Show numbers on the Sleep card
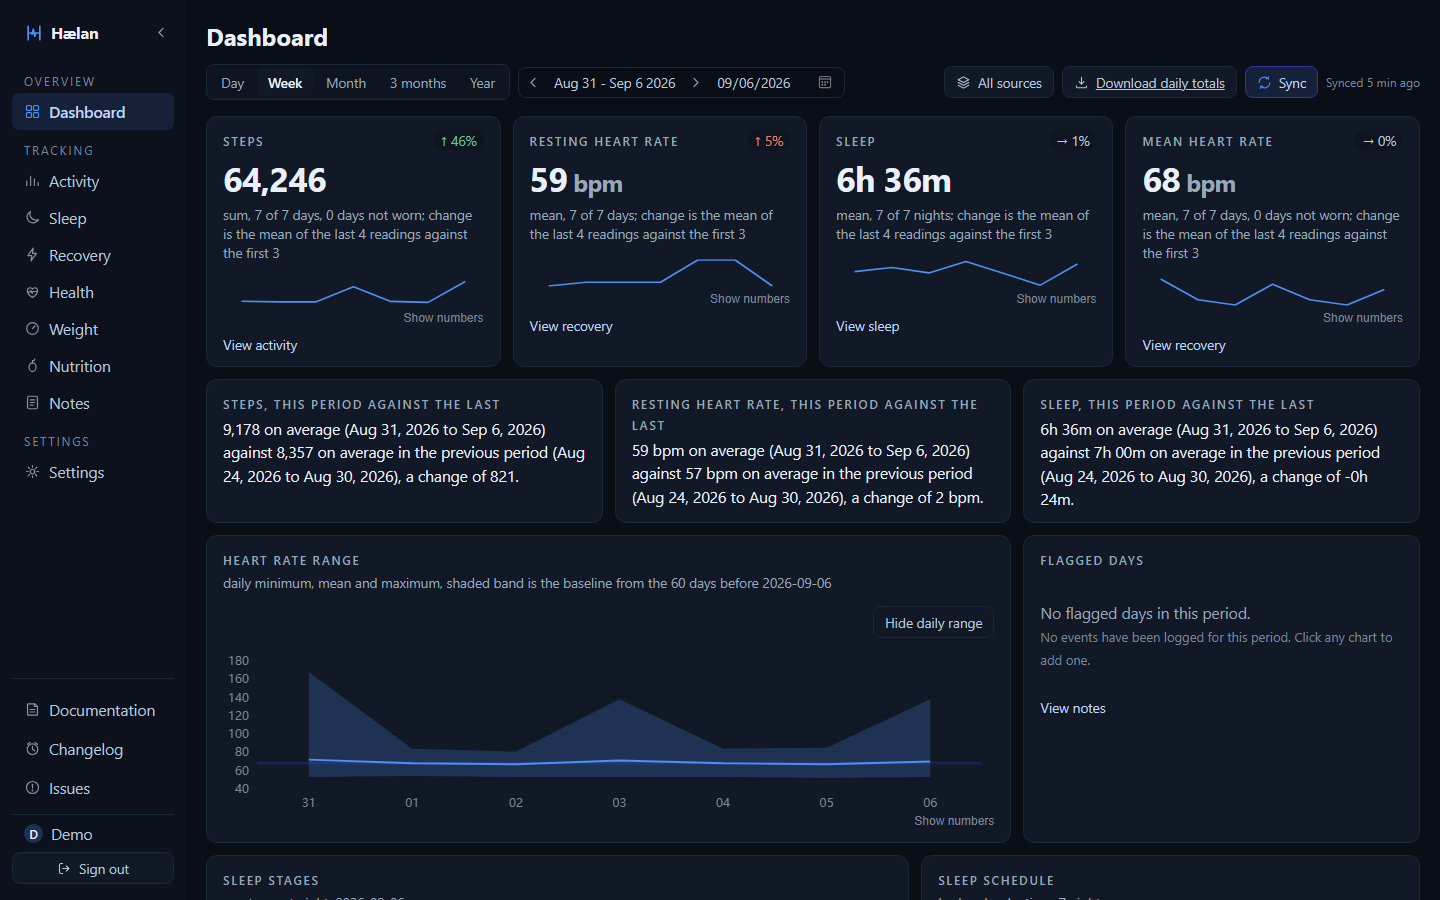Viewport: 1440px width, 900px height. [x=1056, y=298]
